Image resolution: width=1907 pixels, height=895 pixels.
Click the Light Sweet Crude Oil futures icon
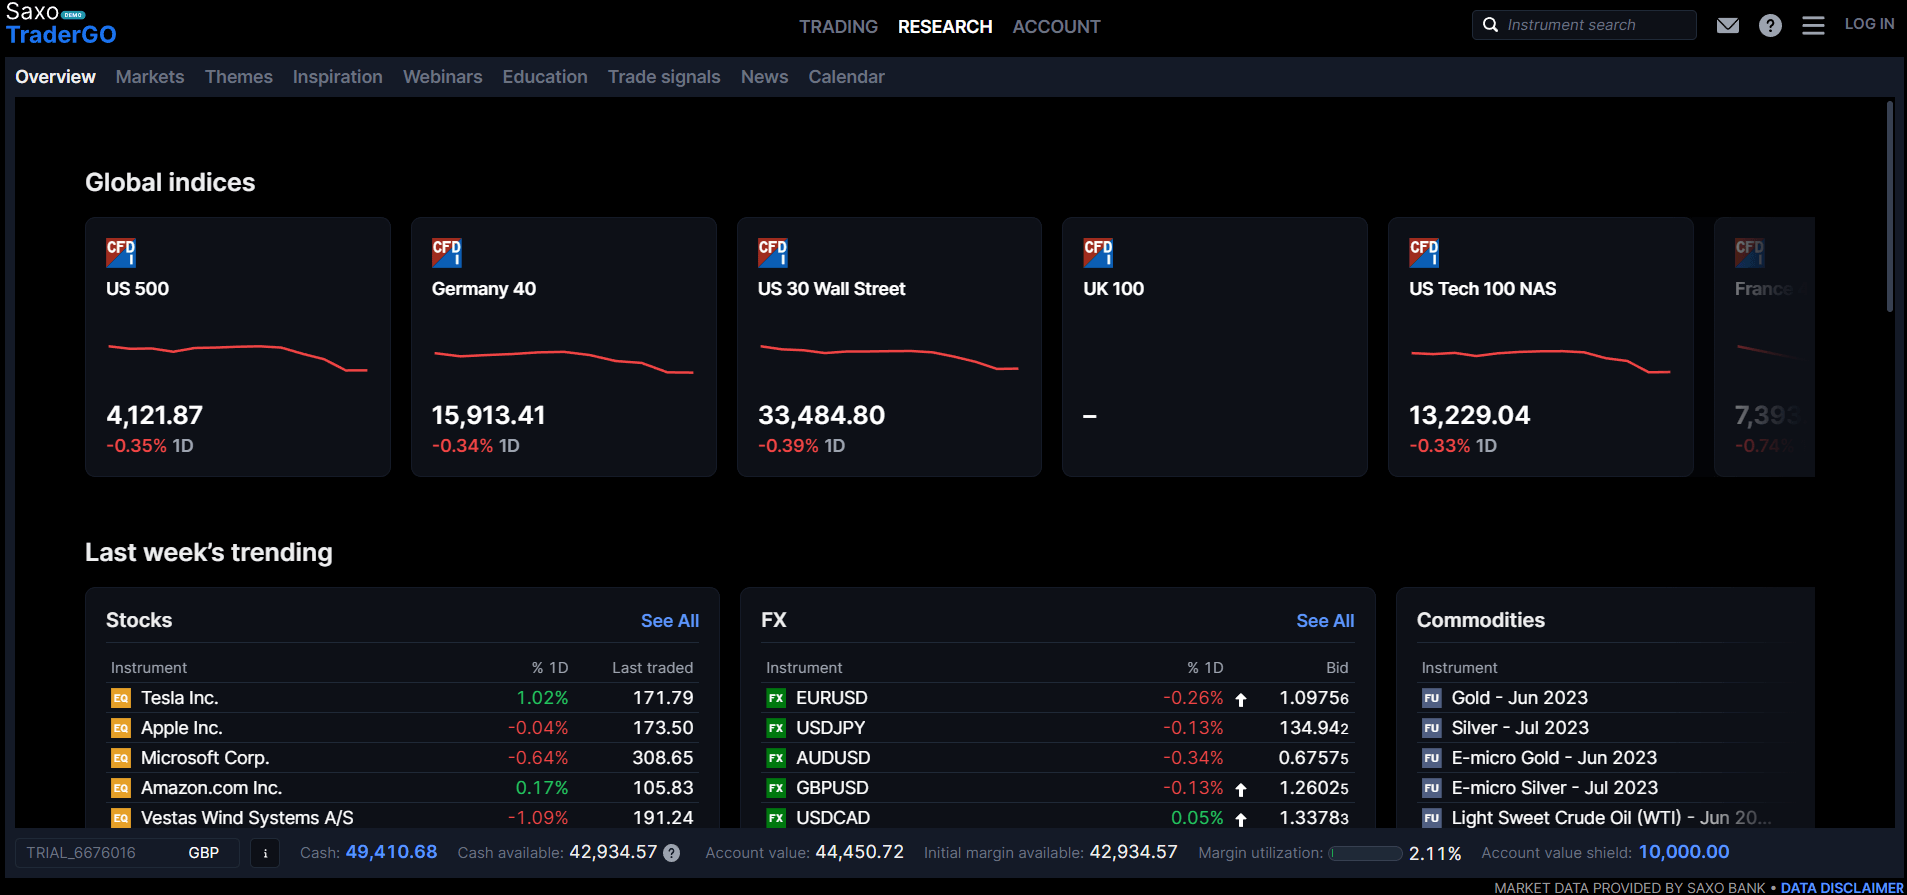click(x=1432, y=818)
